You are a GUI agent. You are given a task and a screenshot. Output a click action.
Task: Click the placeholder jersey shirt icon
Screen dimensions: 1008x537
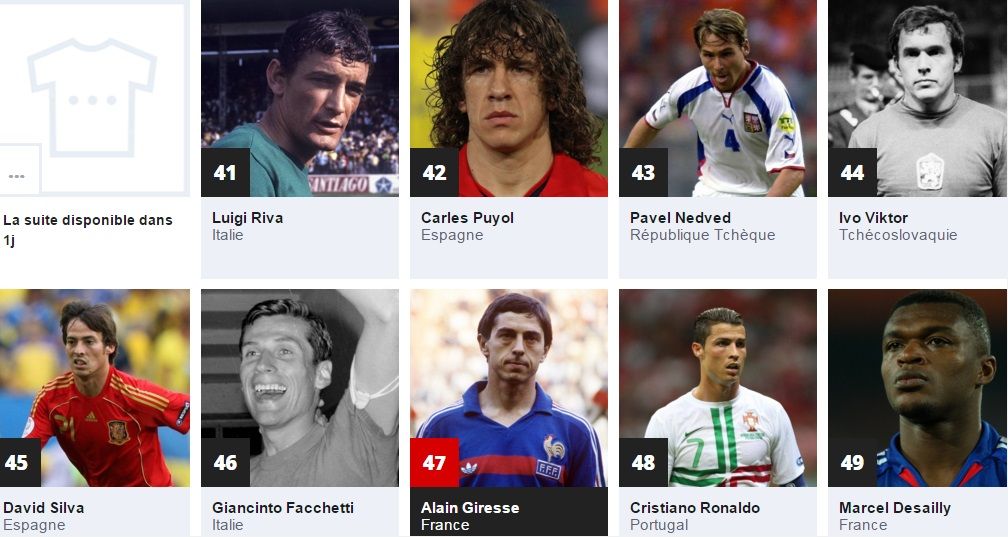click(93, 97)
